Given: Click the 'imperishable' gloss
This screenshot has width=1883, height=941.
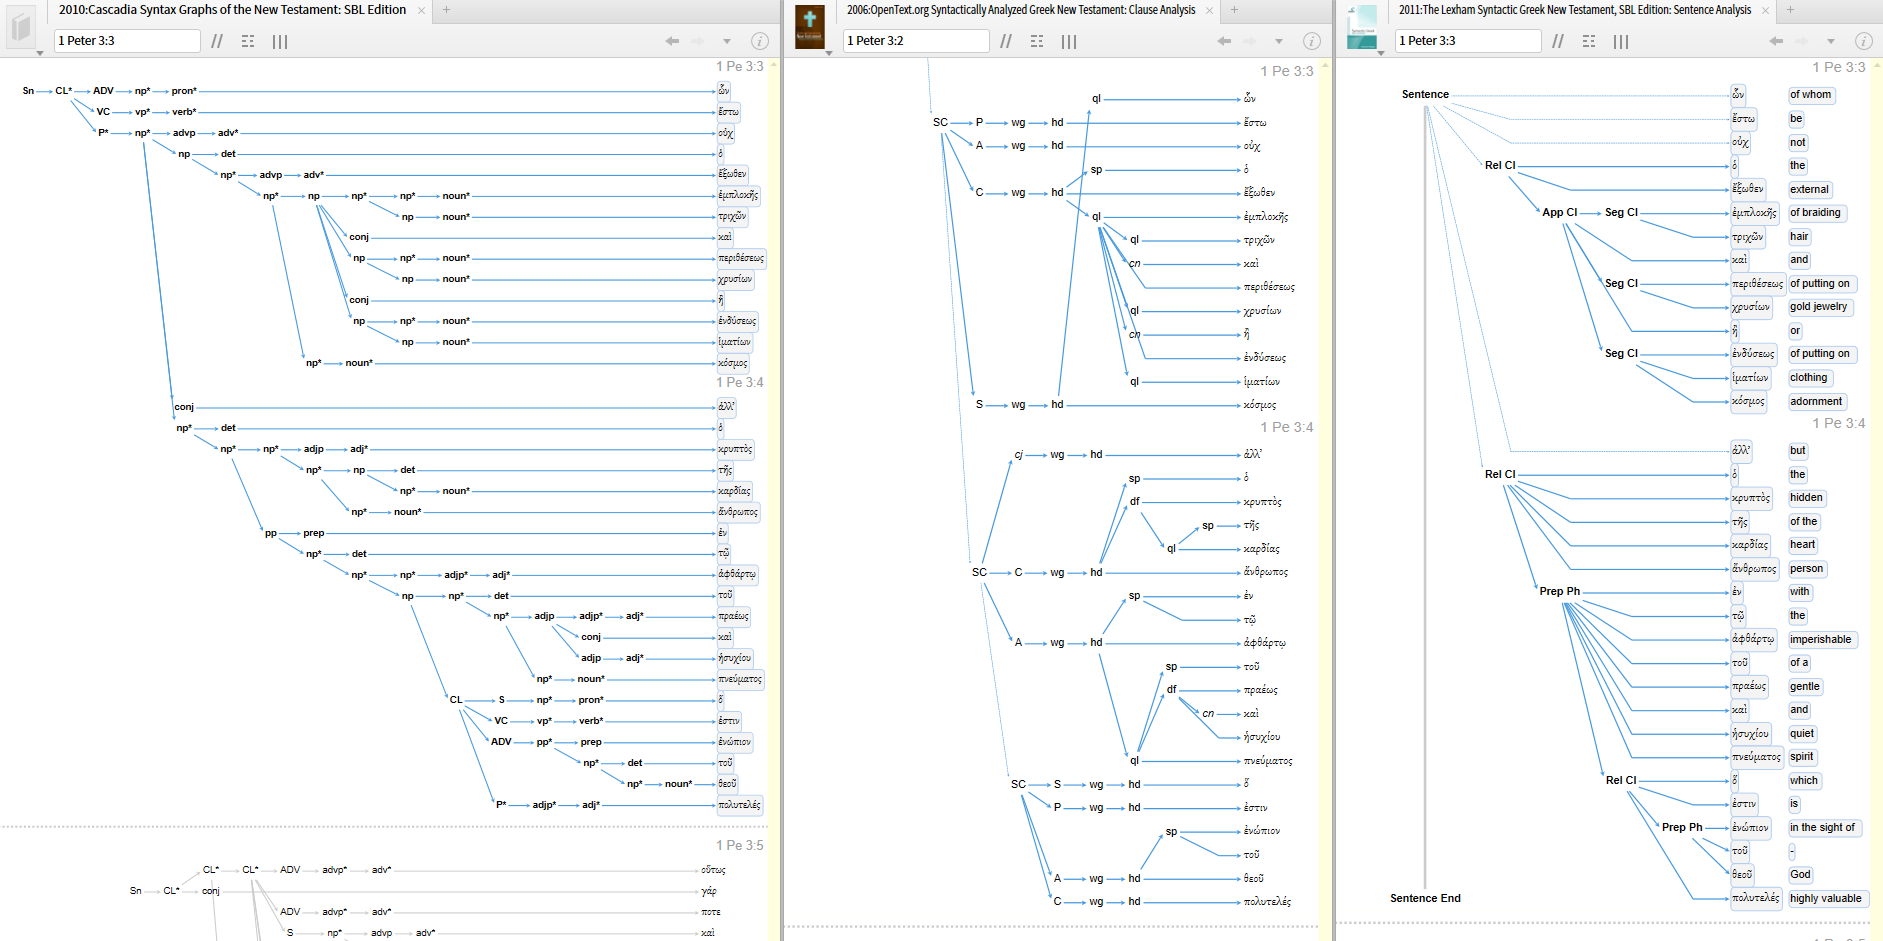Looking at the screenshot, I should (x=1821, y=640).
